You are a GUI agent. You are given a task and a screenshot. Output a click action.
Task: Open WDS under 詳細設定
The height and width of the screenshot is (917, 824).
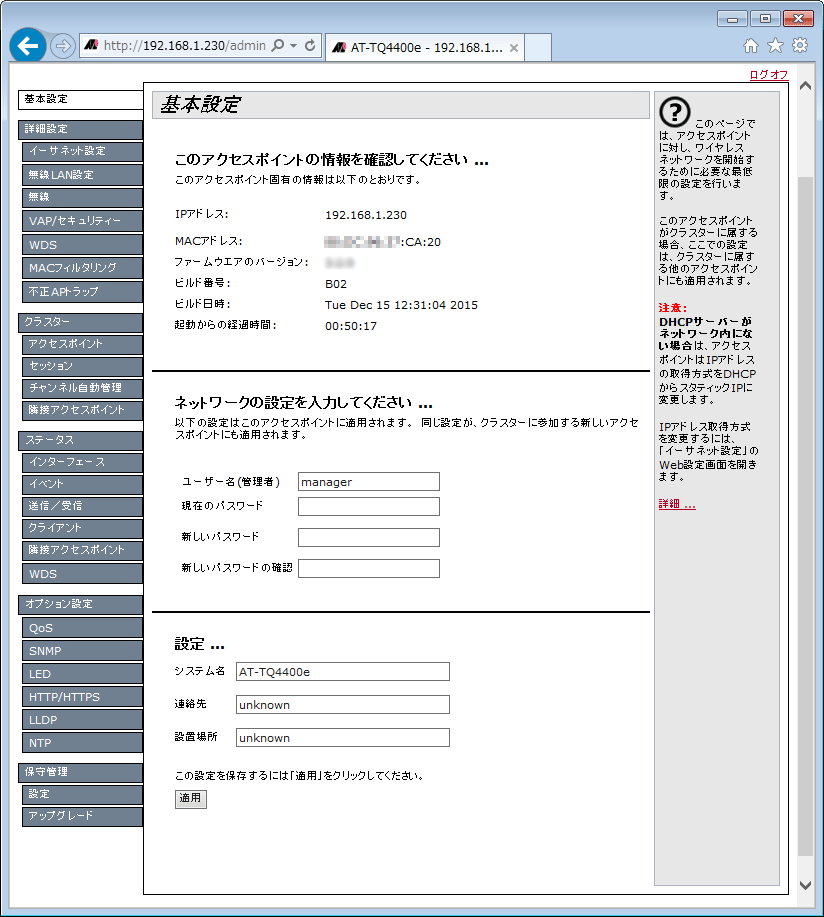pyautogui.click(x=82, y=244)
